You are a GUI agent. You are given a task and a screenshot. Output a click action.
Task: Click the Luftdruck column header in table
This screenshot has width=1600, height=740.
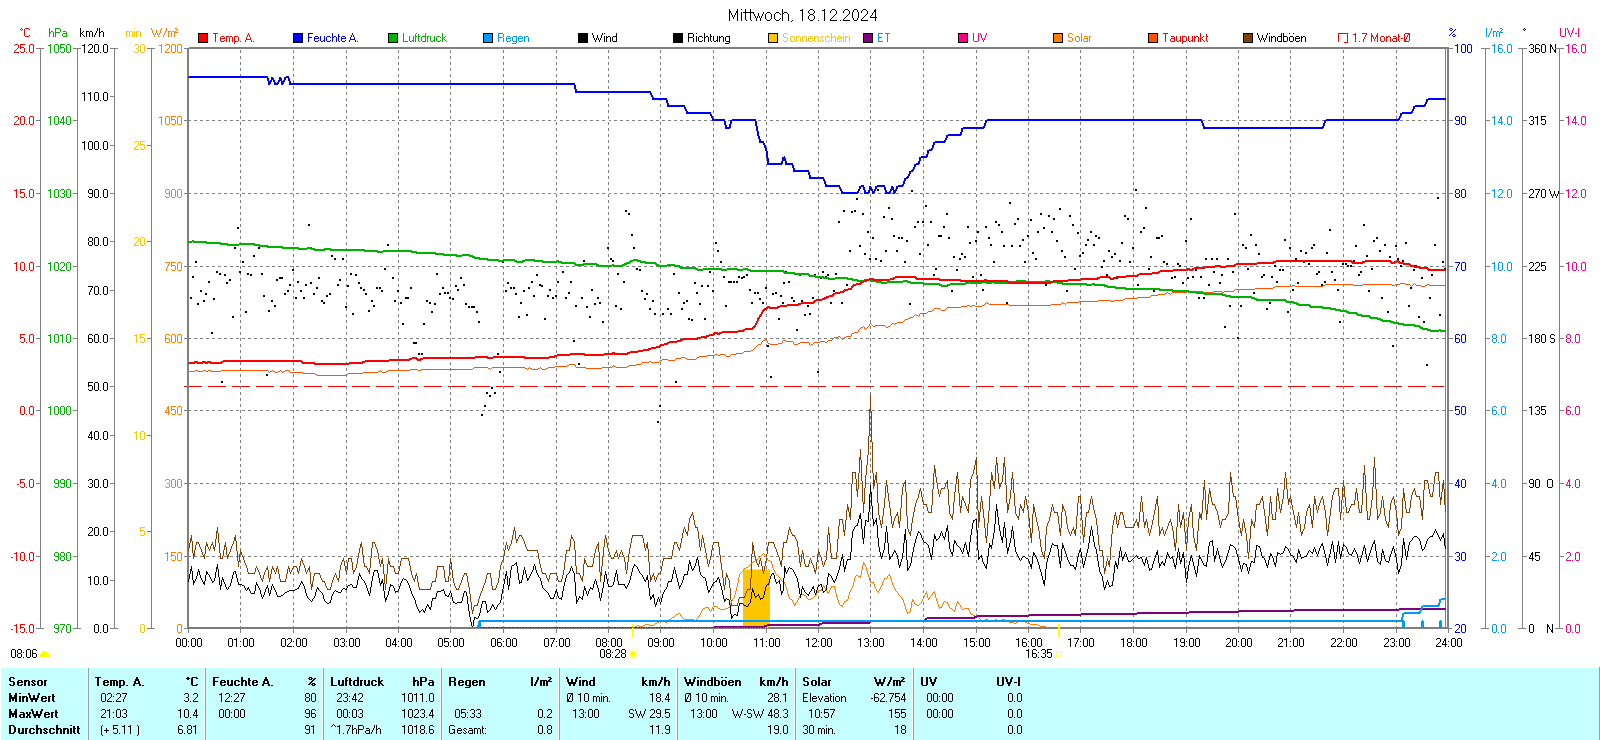pos(357,682)
